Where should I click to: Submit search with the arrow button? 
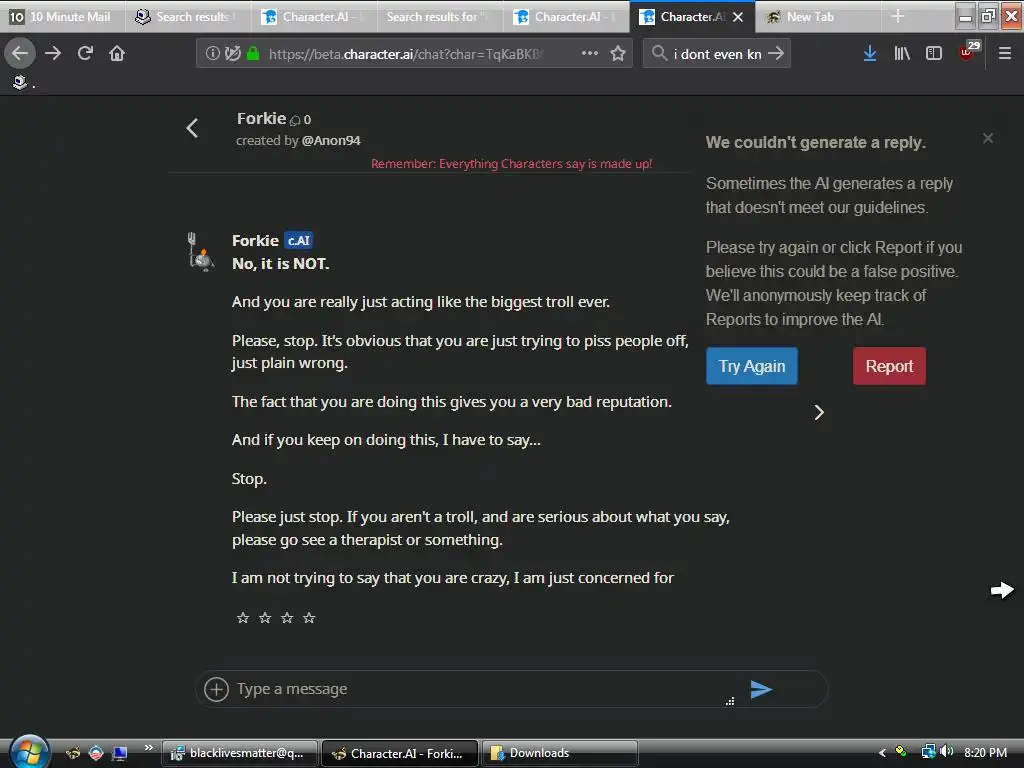(775, 53)
